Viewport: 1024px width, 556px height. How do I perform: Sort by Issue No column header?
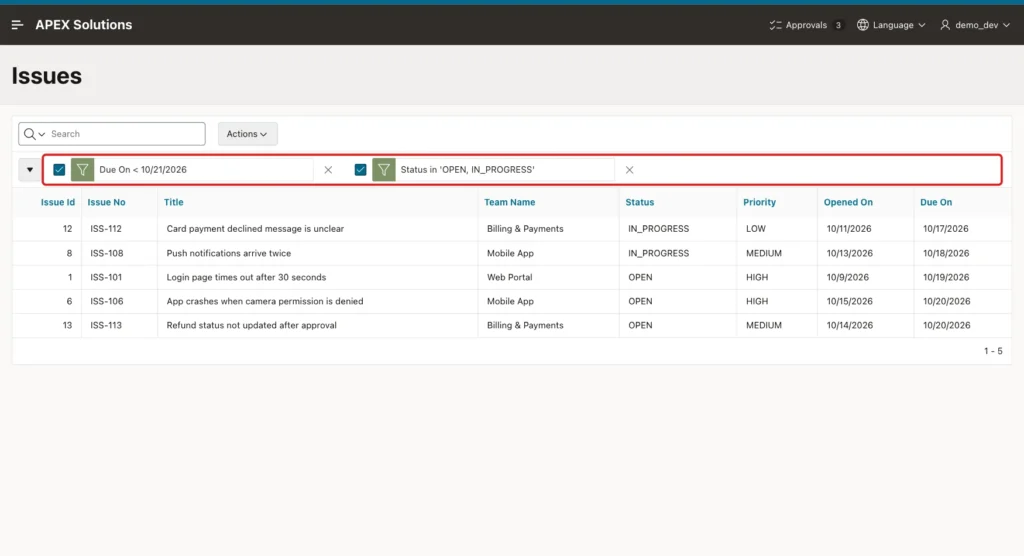106,203
